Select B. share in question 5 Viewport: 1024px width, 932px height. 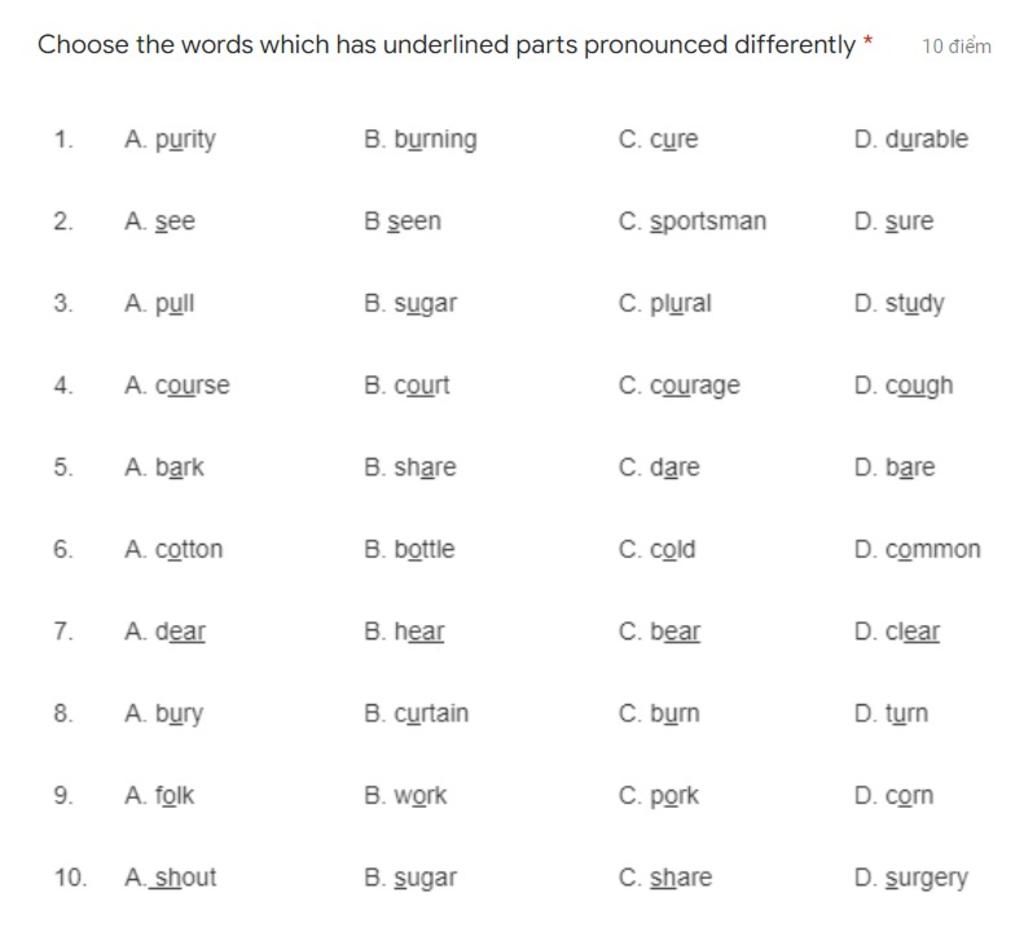pos(410,467)
